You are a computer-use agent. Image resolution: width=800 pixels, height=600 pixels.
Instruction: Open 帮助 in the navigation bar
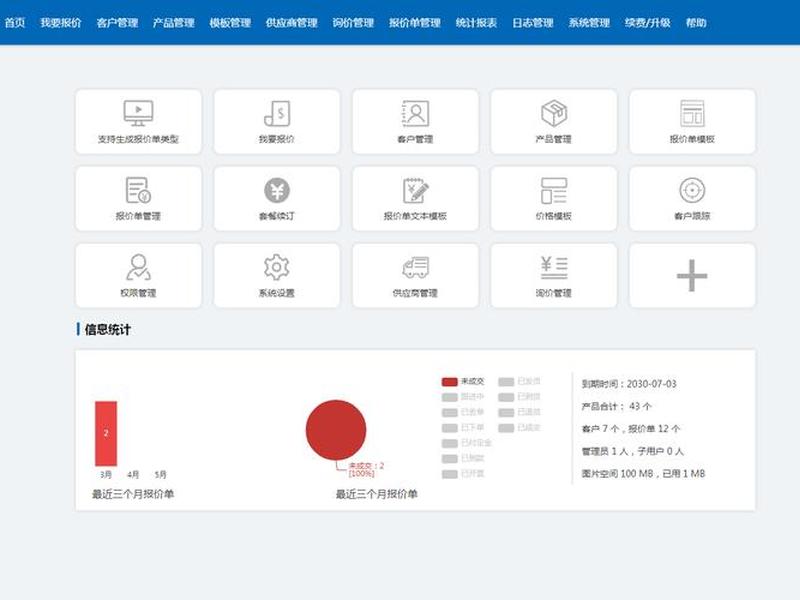click(x=696, y=23)
